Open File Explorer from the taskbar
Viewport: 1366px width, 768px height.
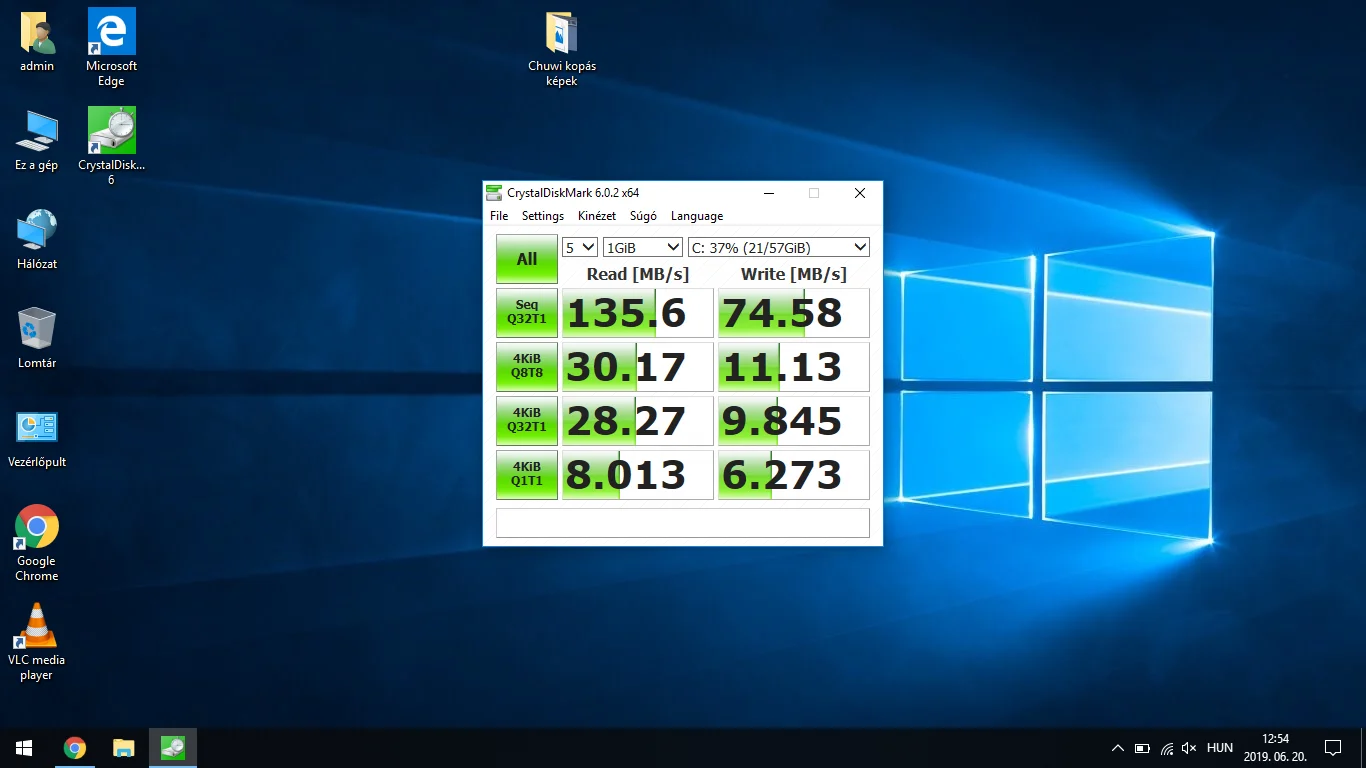pyautogui.click(x=124, y=748)
